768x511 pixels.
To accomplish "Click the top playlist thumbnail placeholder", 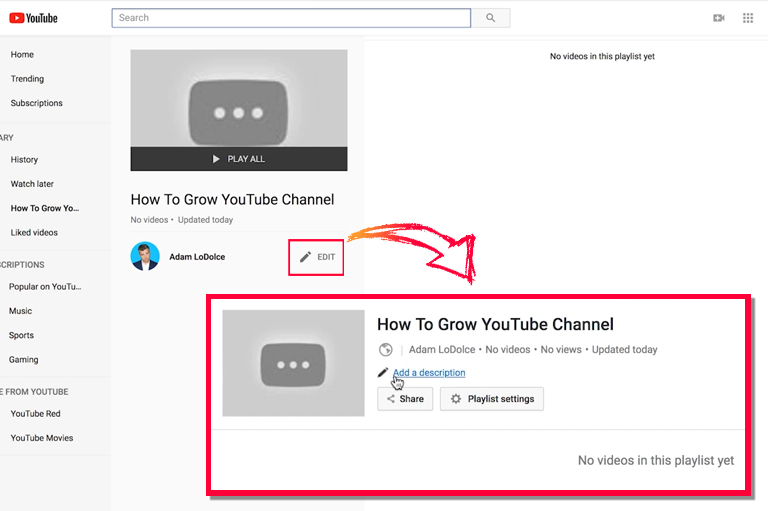I will [239, 98].
